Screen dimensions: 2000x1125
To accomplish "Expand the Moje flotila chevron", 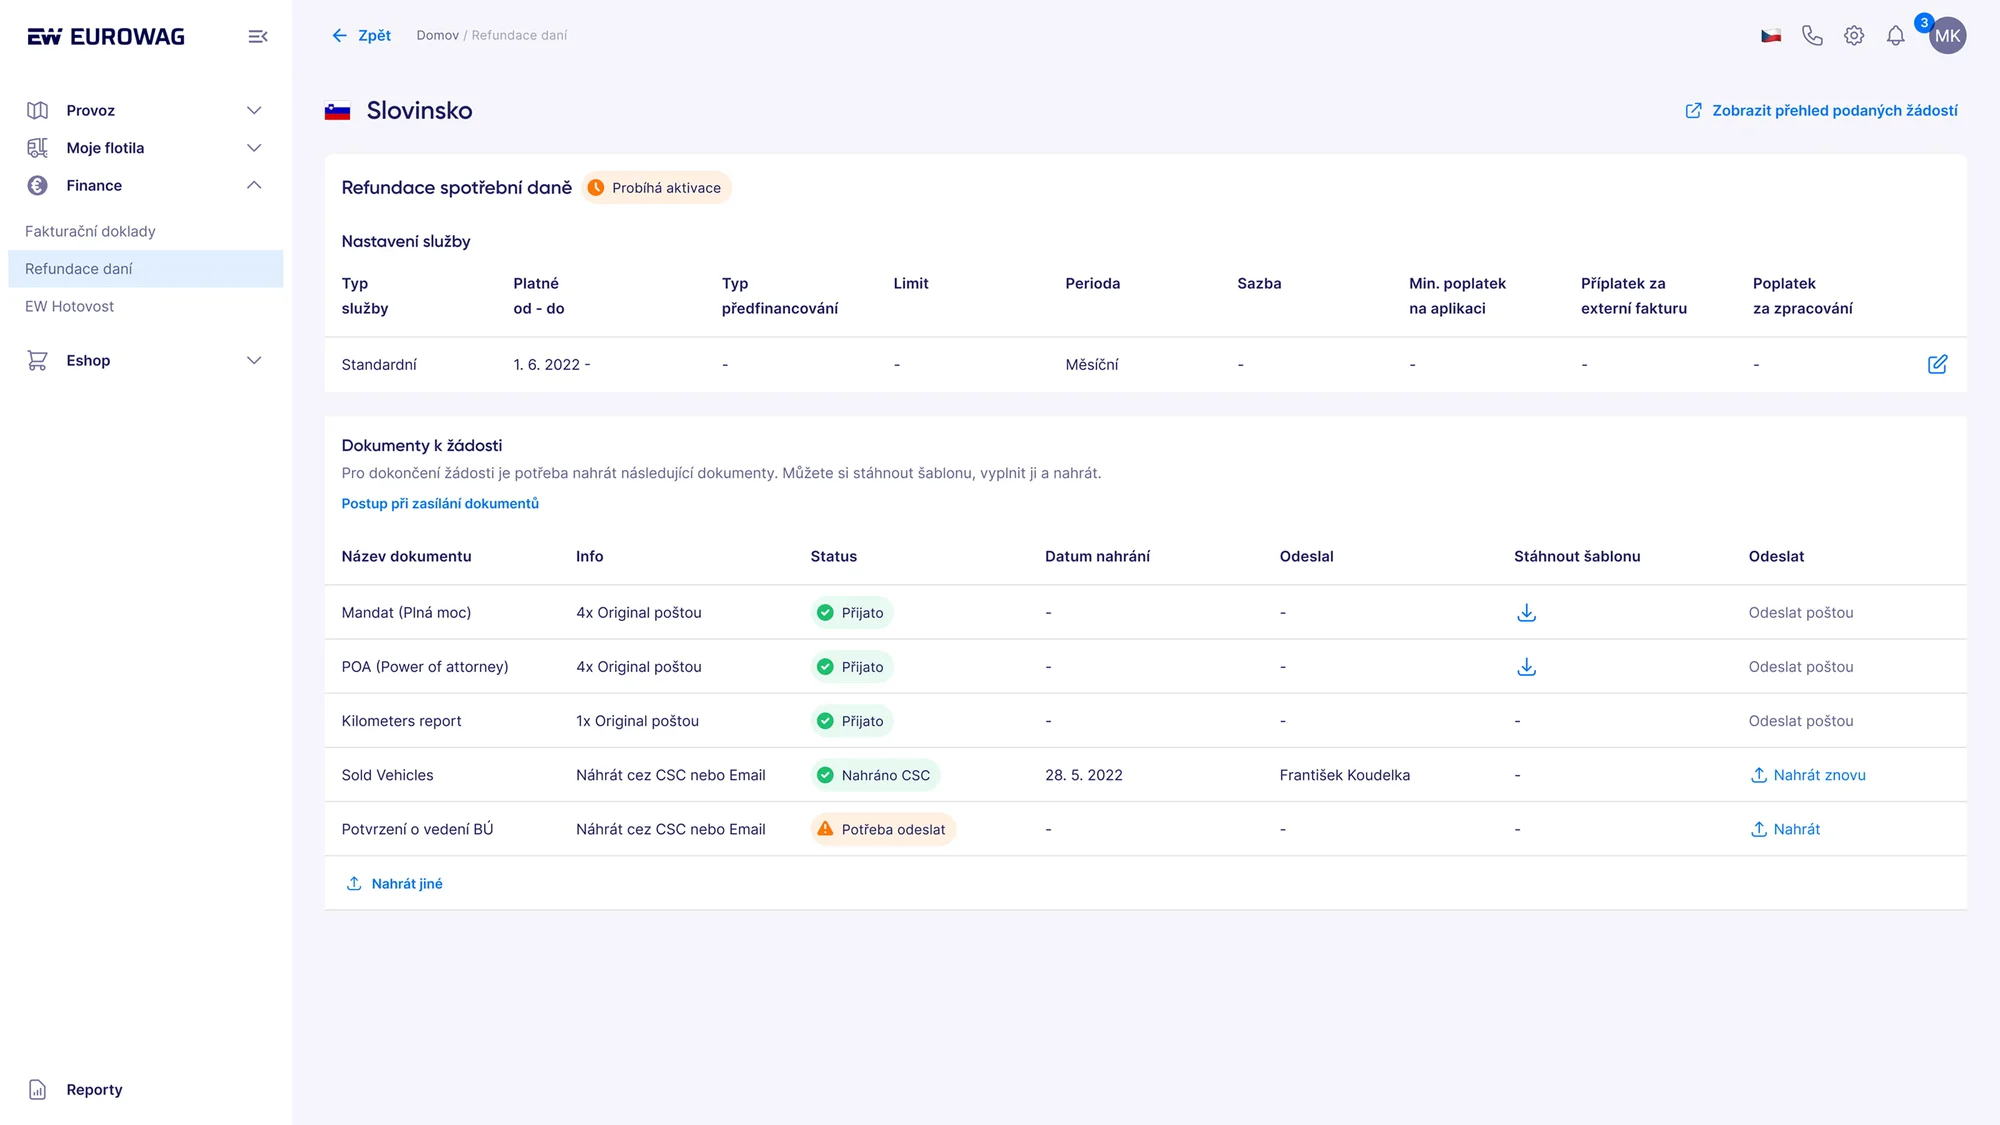I will [254, 148].
